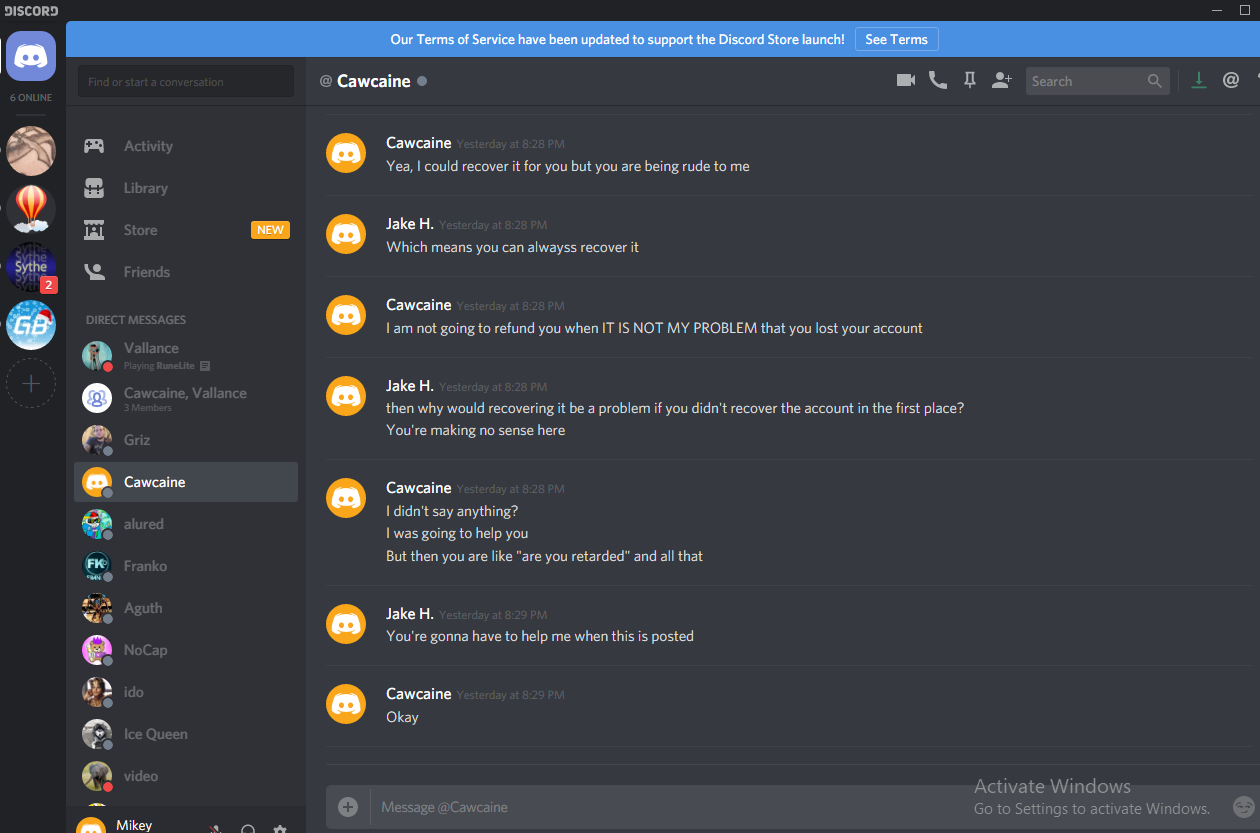
Task: Open the Vallance direct message
Action: pyautogui.click(x=186, y=355)
